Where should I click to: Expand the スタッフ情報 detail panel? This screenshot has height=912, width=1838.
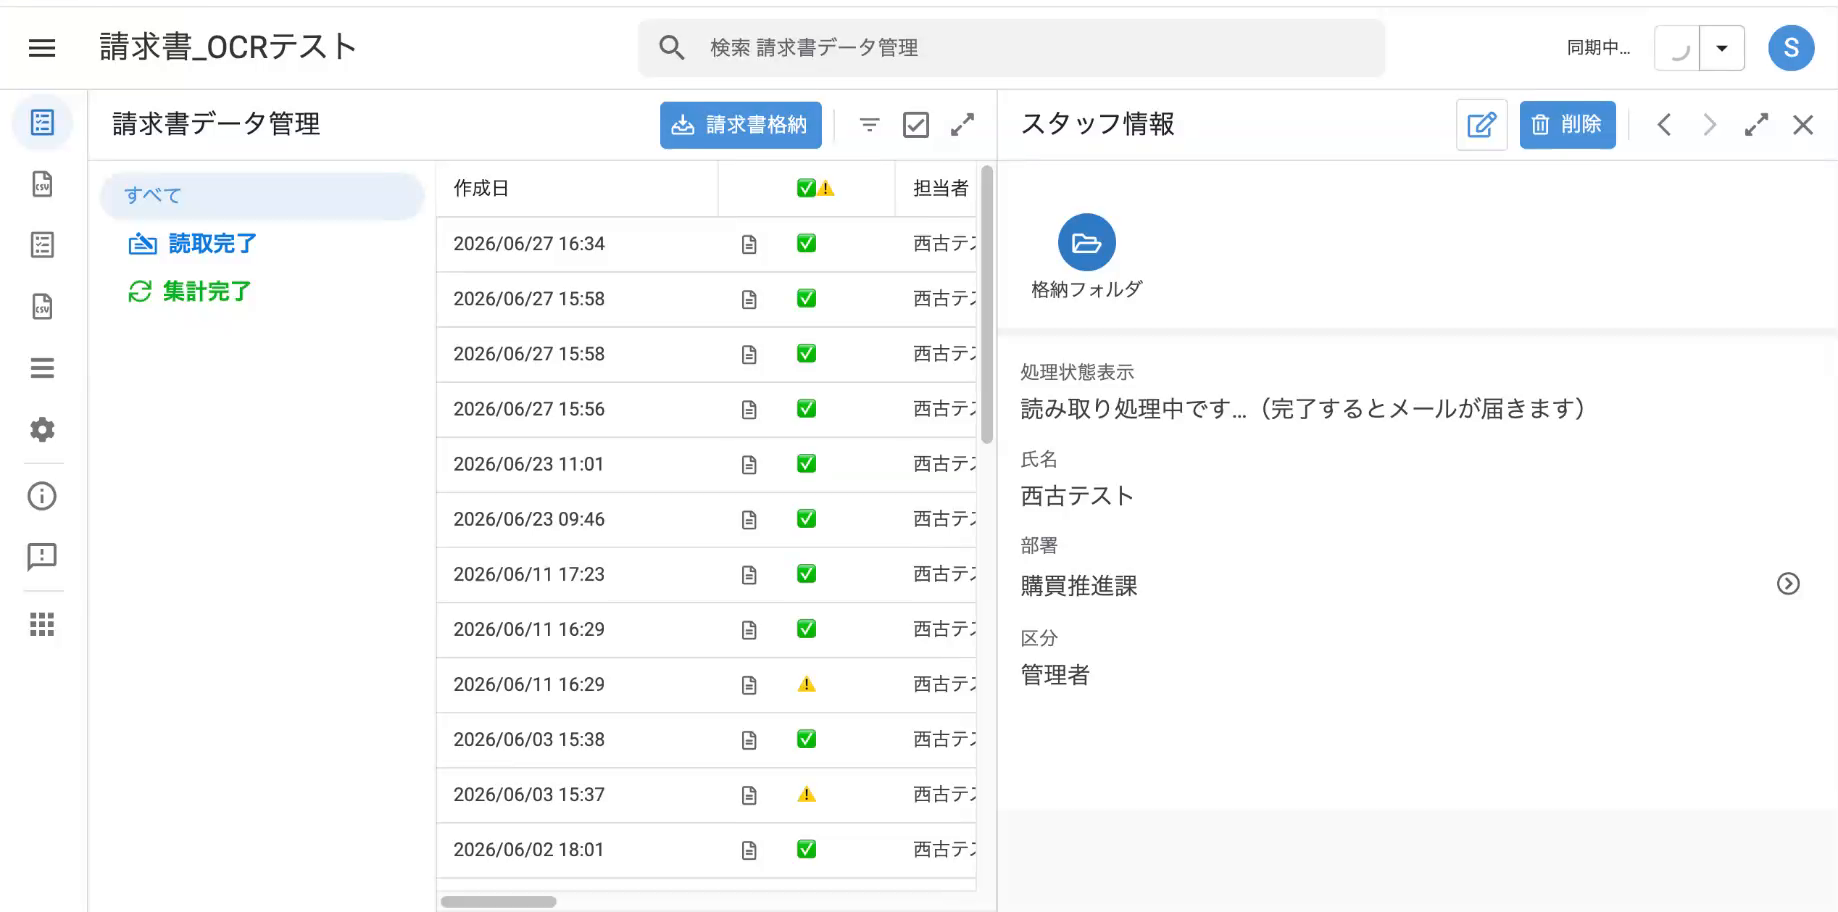tap(1756, 125)
